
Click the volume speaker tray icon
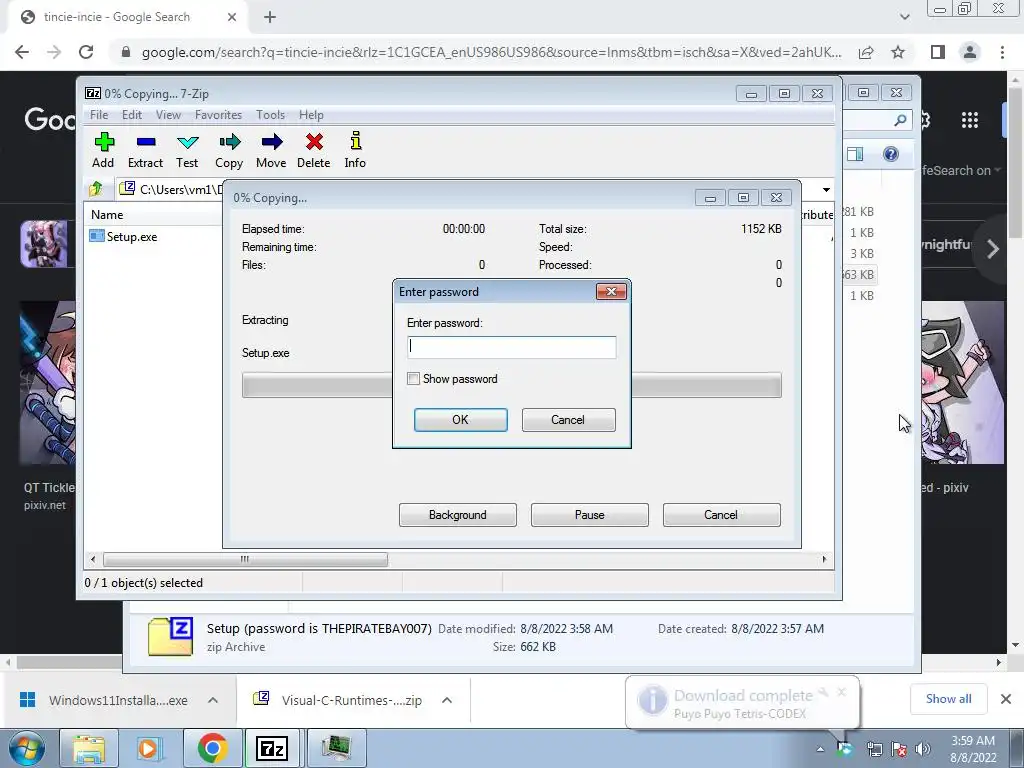(x=923, y=749)
